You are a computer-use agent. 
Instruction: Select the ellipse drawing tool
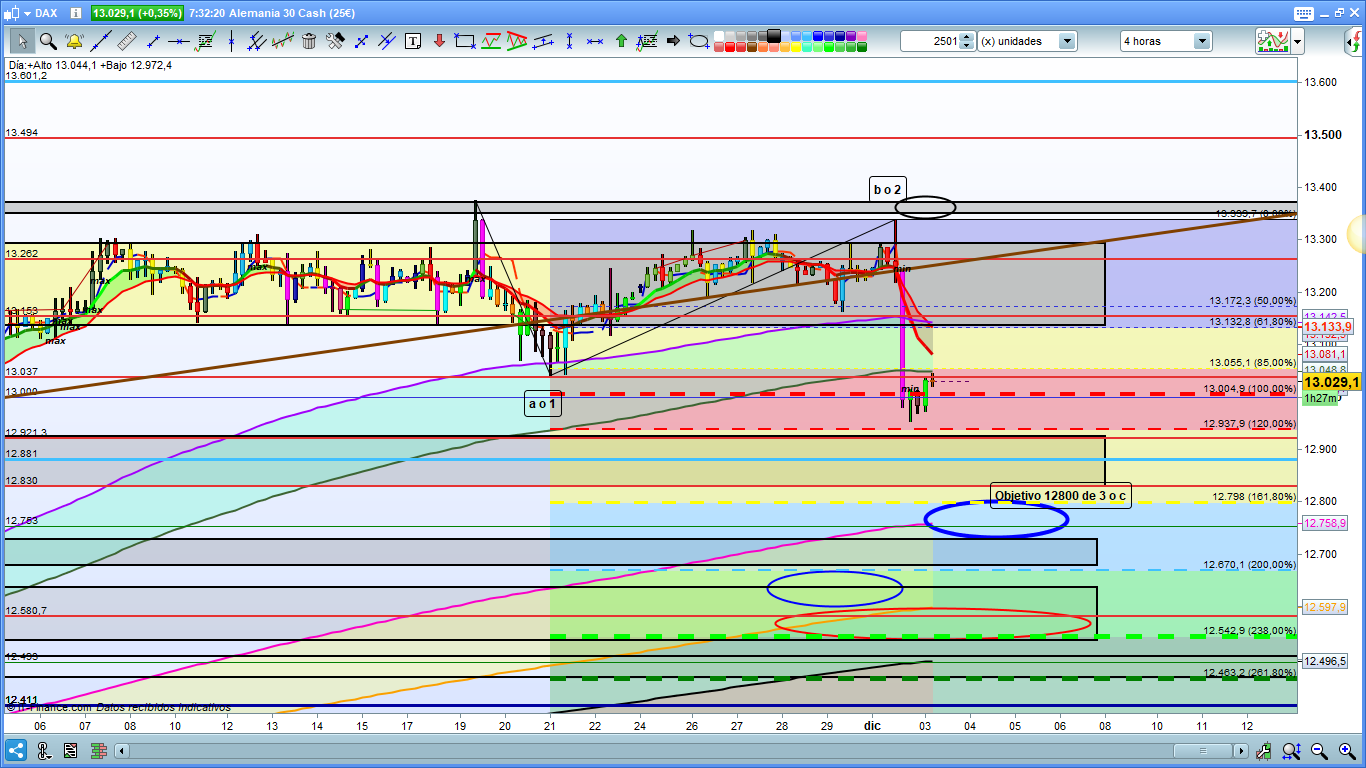point(699,41)
